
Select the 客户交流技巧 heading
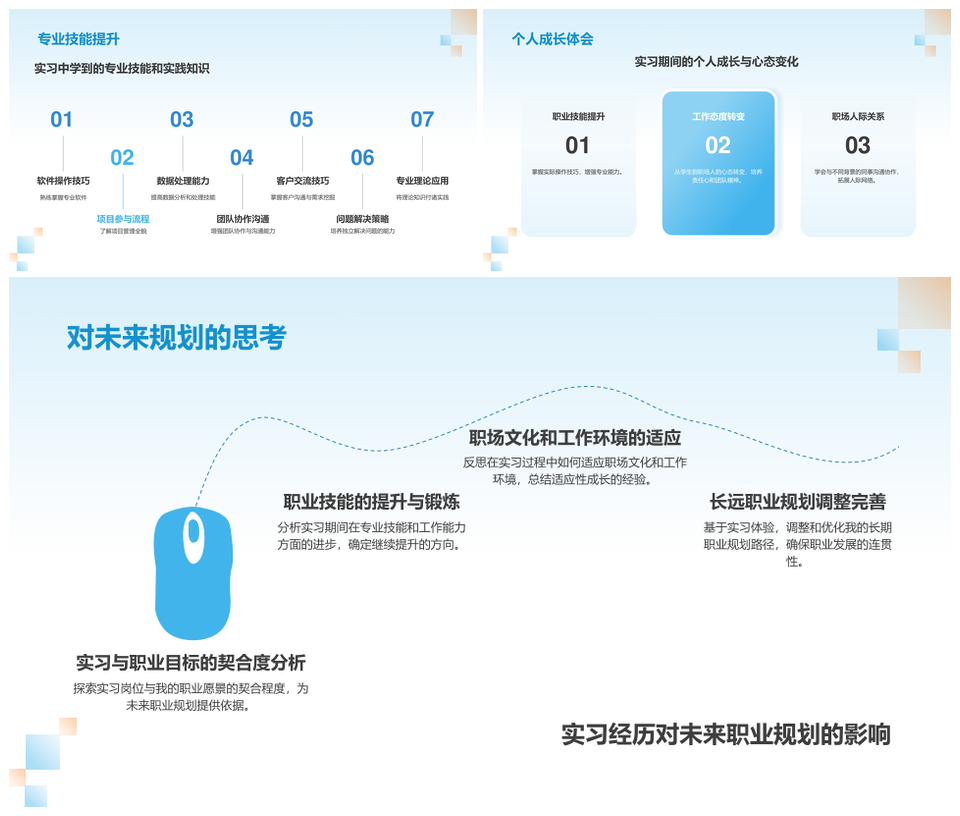coord(302,181)
